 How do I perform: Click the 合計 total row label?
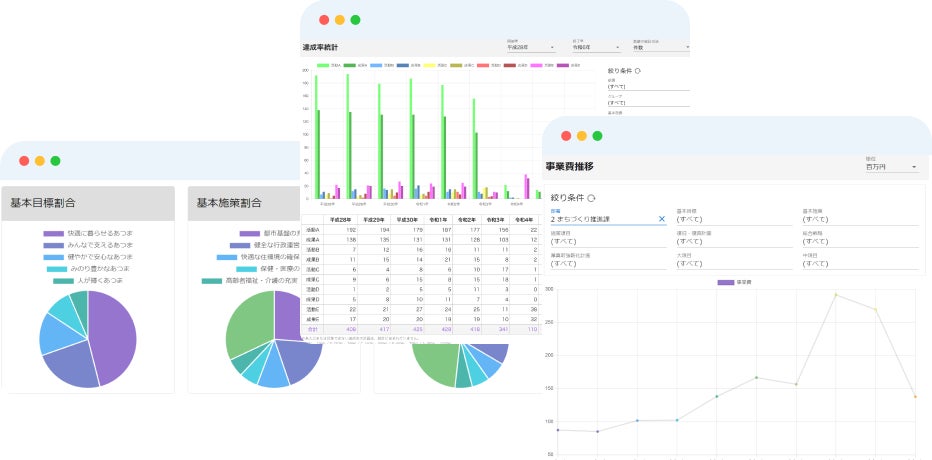[313, 328]
